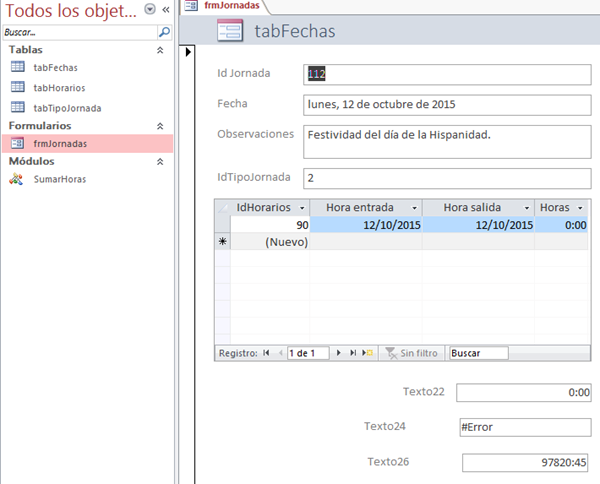Viewport: 600px width, 484px height.
Task: Click the record selector arrow of the form
Action: (188, 52)
